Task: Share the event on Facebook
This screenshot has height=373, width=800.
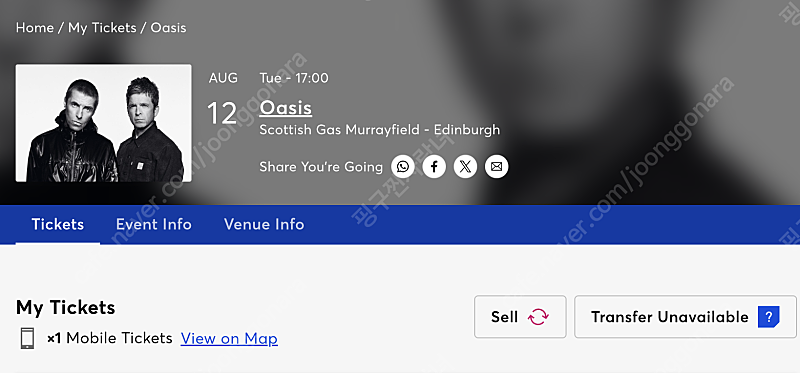Action: [x=434, y=167]
